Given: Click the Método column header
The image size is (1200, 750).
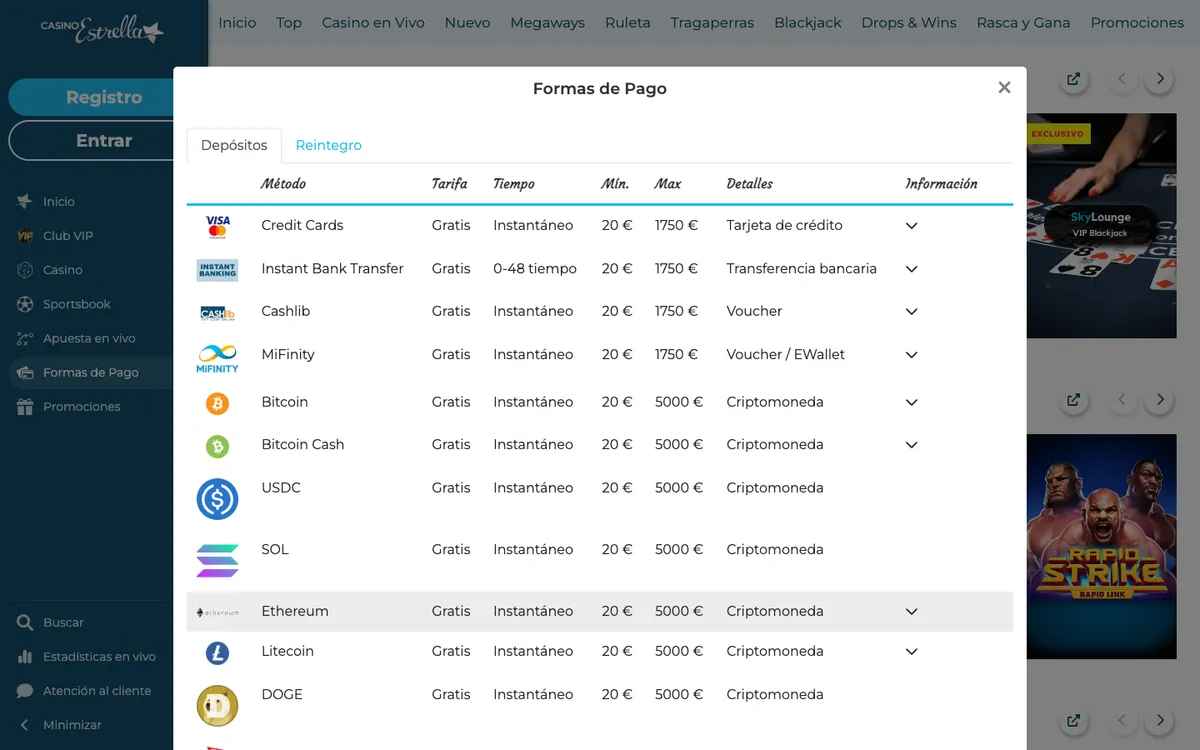Looking at the screenshot, I should (x=283, y=184).
